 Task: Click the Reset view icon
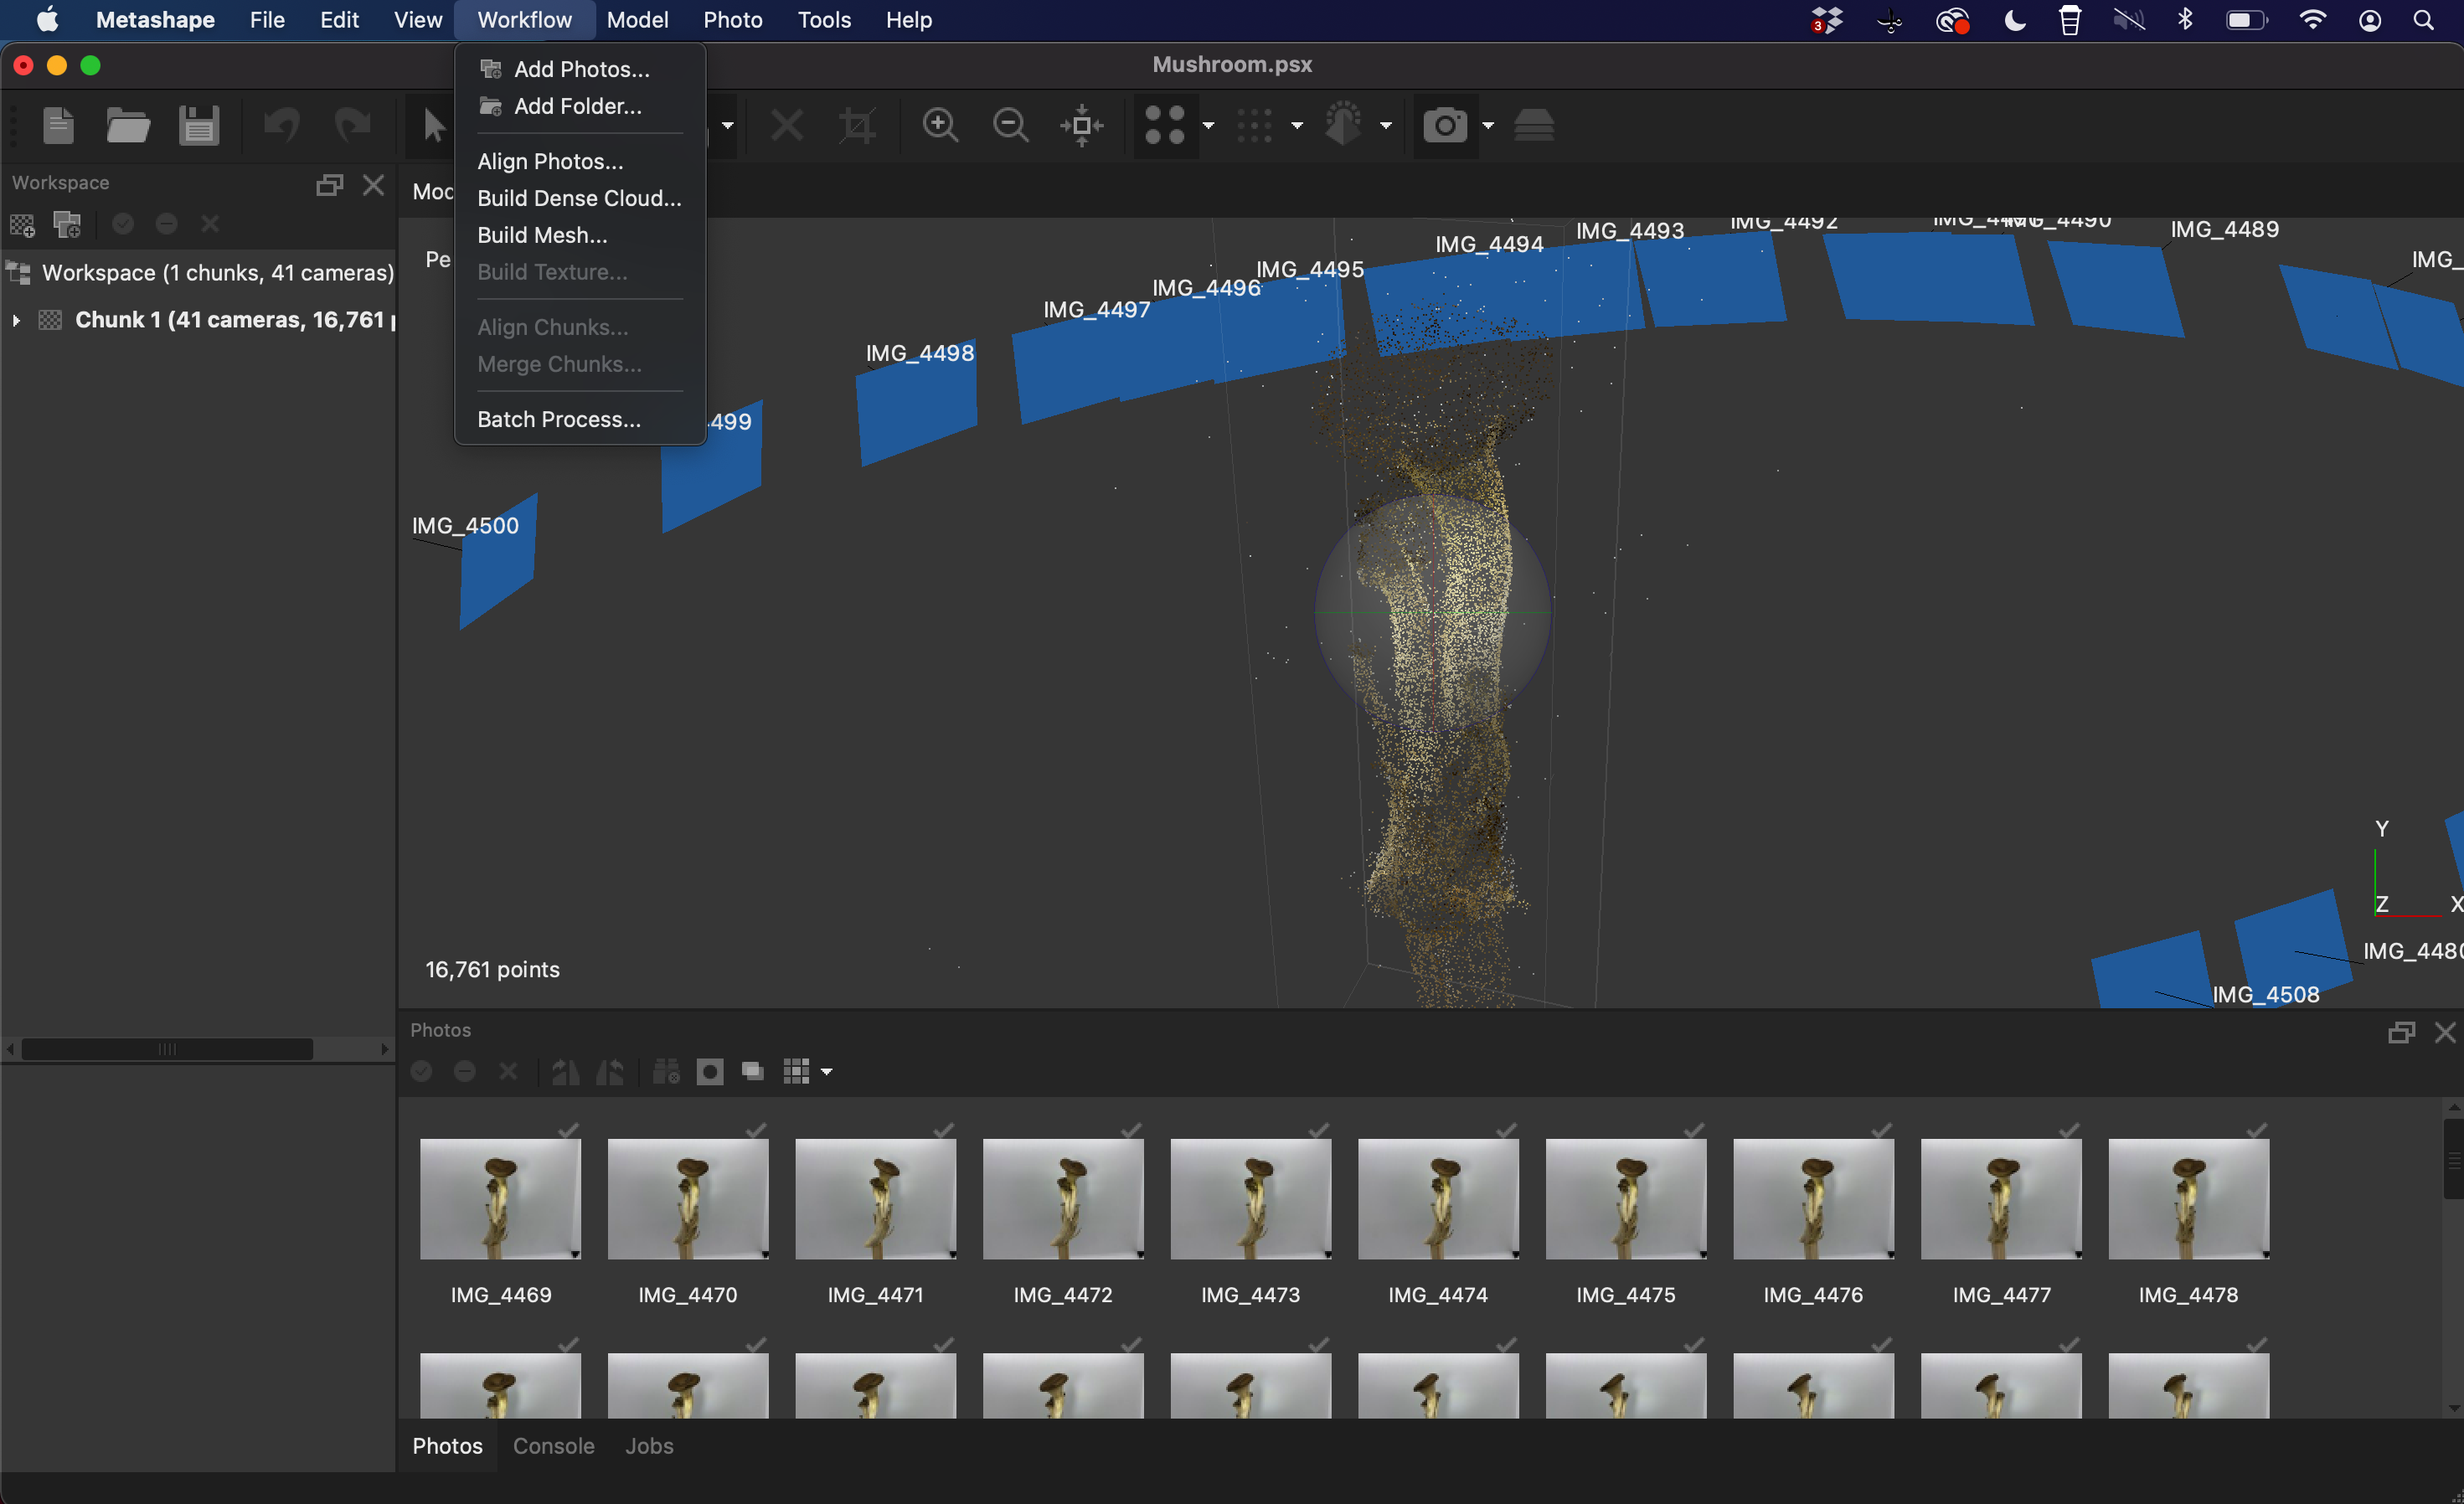1082,126
